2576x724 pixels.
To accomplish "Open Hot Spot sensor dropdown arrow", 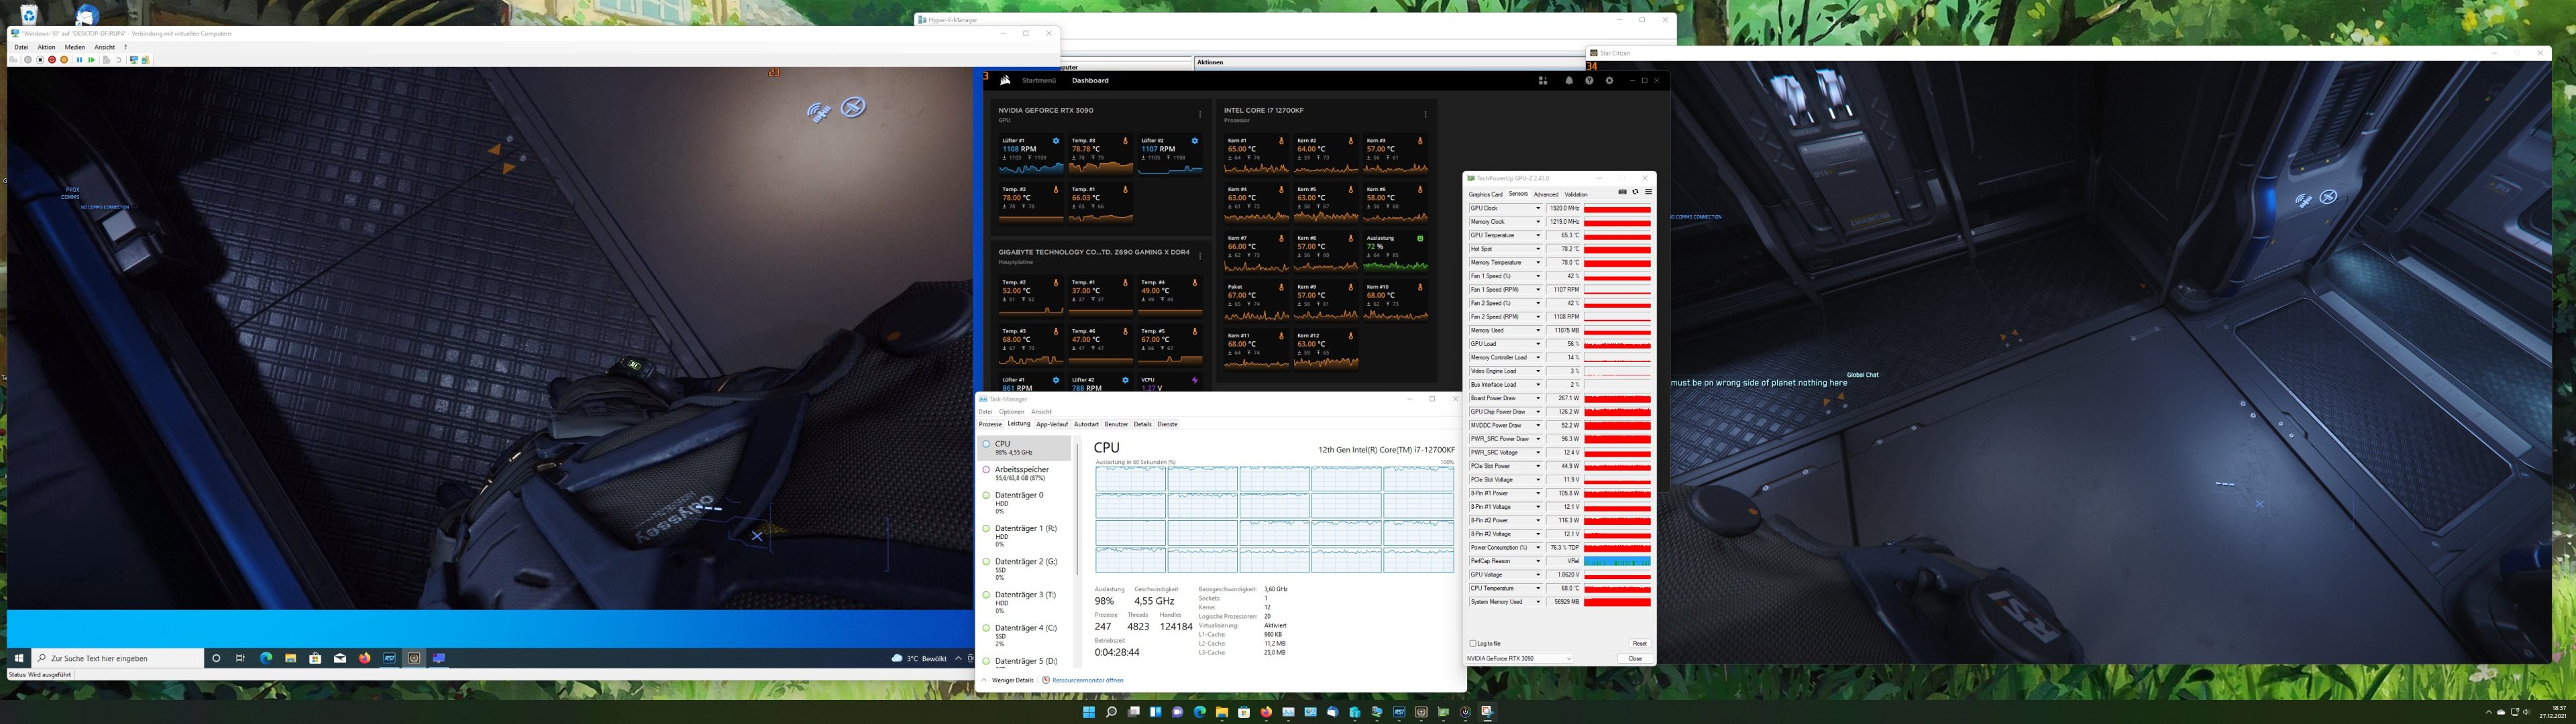I will (1538, 249).
